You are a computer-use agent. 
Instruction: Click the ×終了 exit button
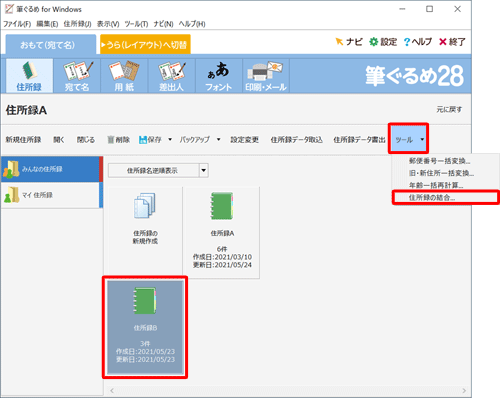pyautogui.click(x=452, y=42)
